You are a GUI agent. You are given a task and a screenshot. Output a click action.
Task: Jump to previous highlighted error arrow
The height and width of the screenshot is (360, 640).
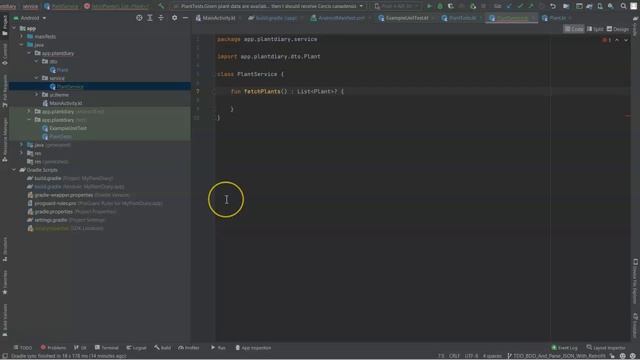coord(617,40)
